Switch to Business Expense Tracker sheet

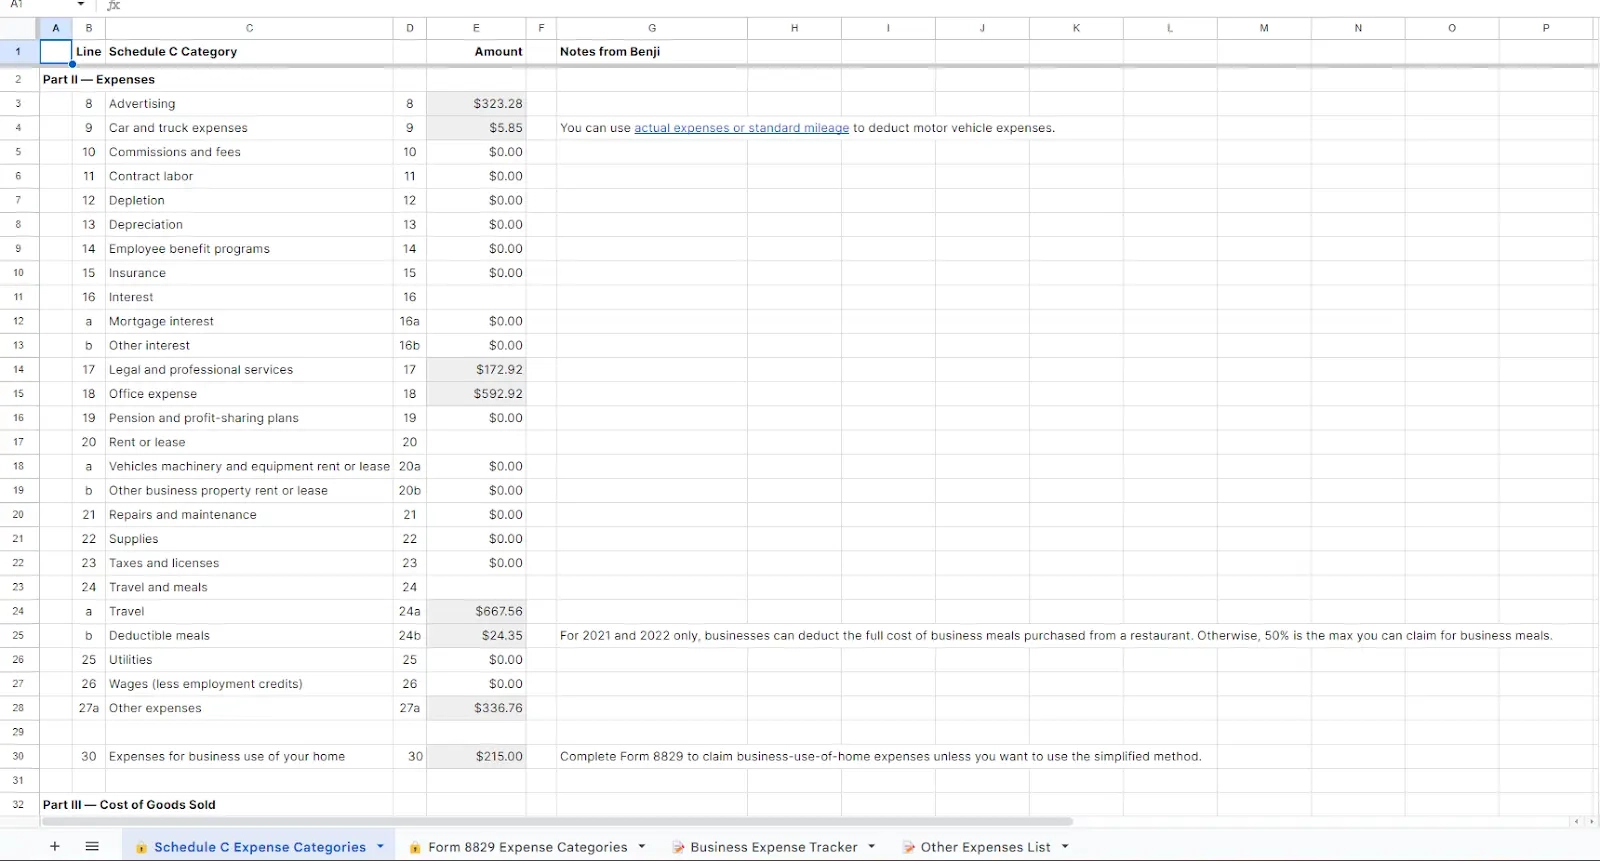click(x=774, y=847)
